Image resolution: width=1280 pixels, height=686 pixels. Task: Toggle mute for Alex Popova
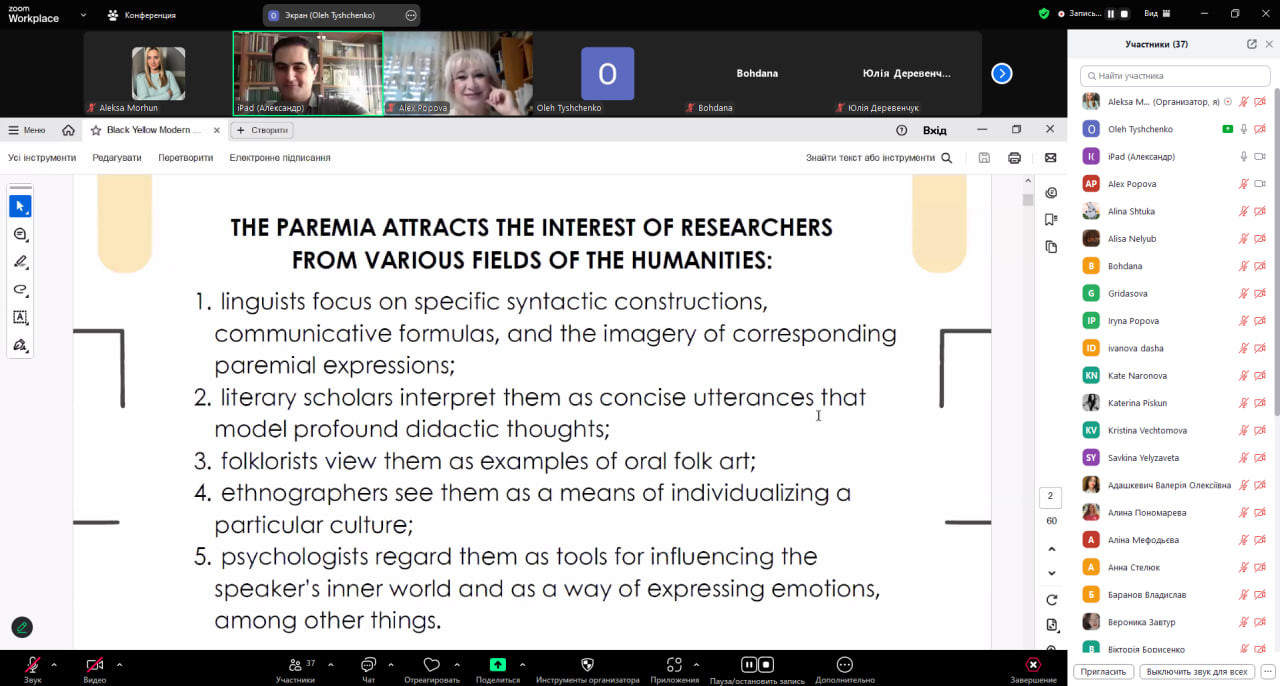(1243, 184)
